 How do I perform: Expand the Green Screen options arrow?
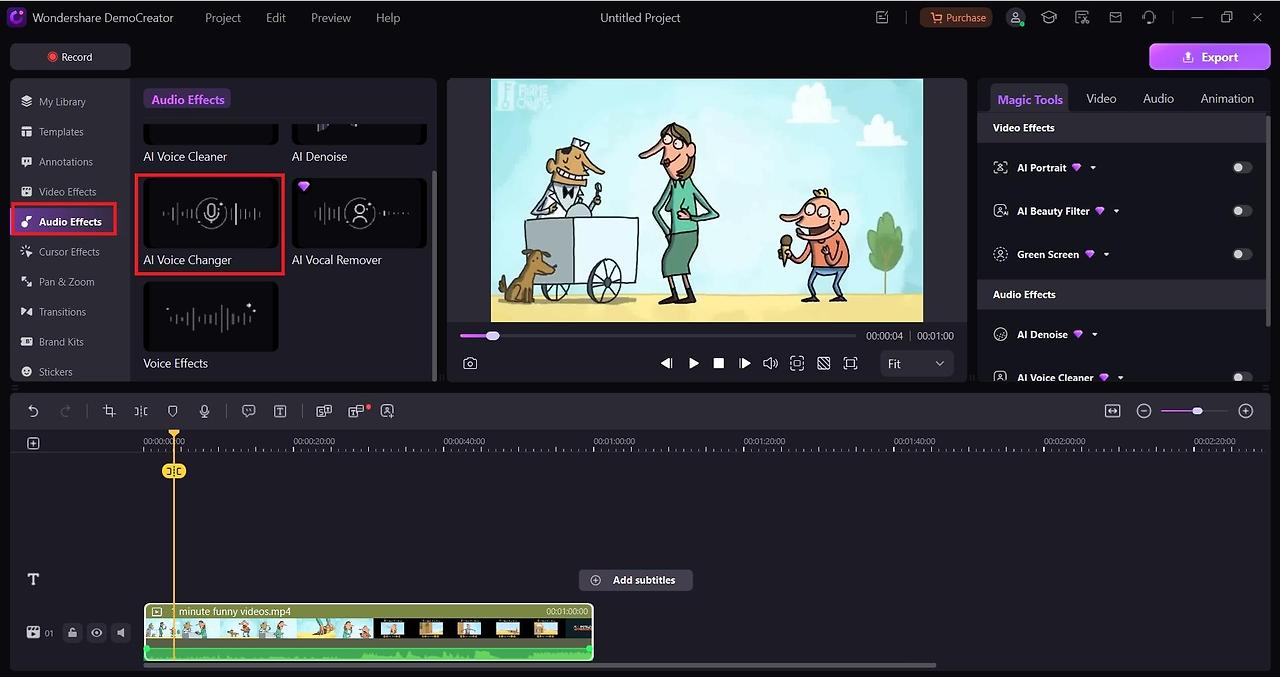[1107, 254]
